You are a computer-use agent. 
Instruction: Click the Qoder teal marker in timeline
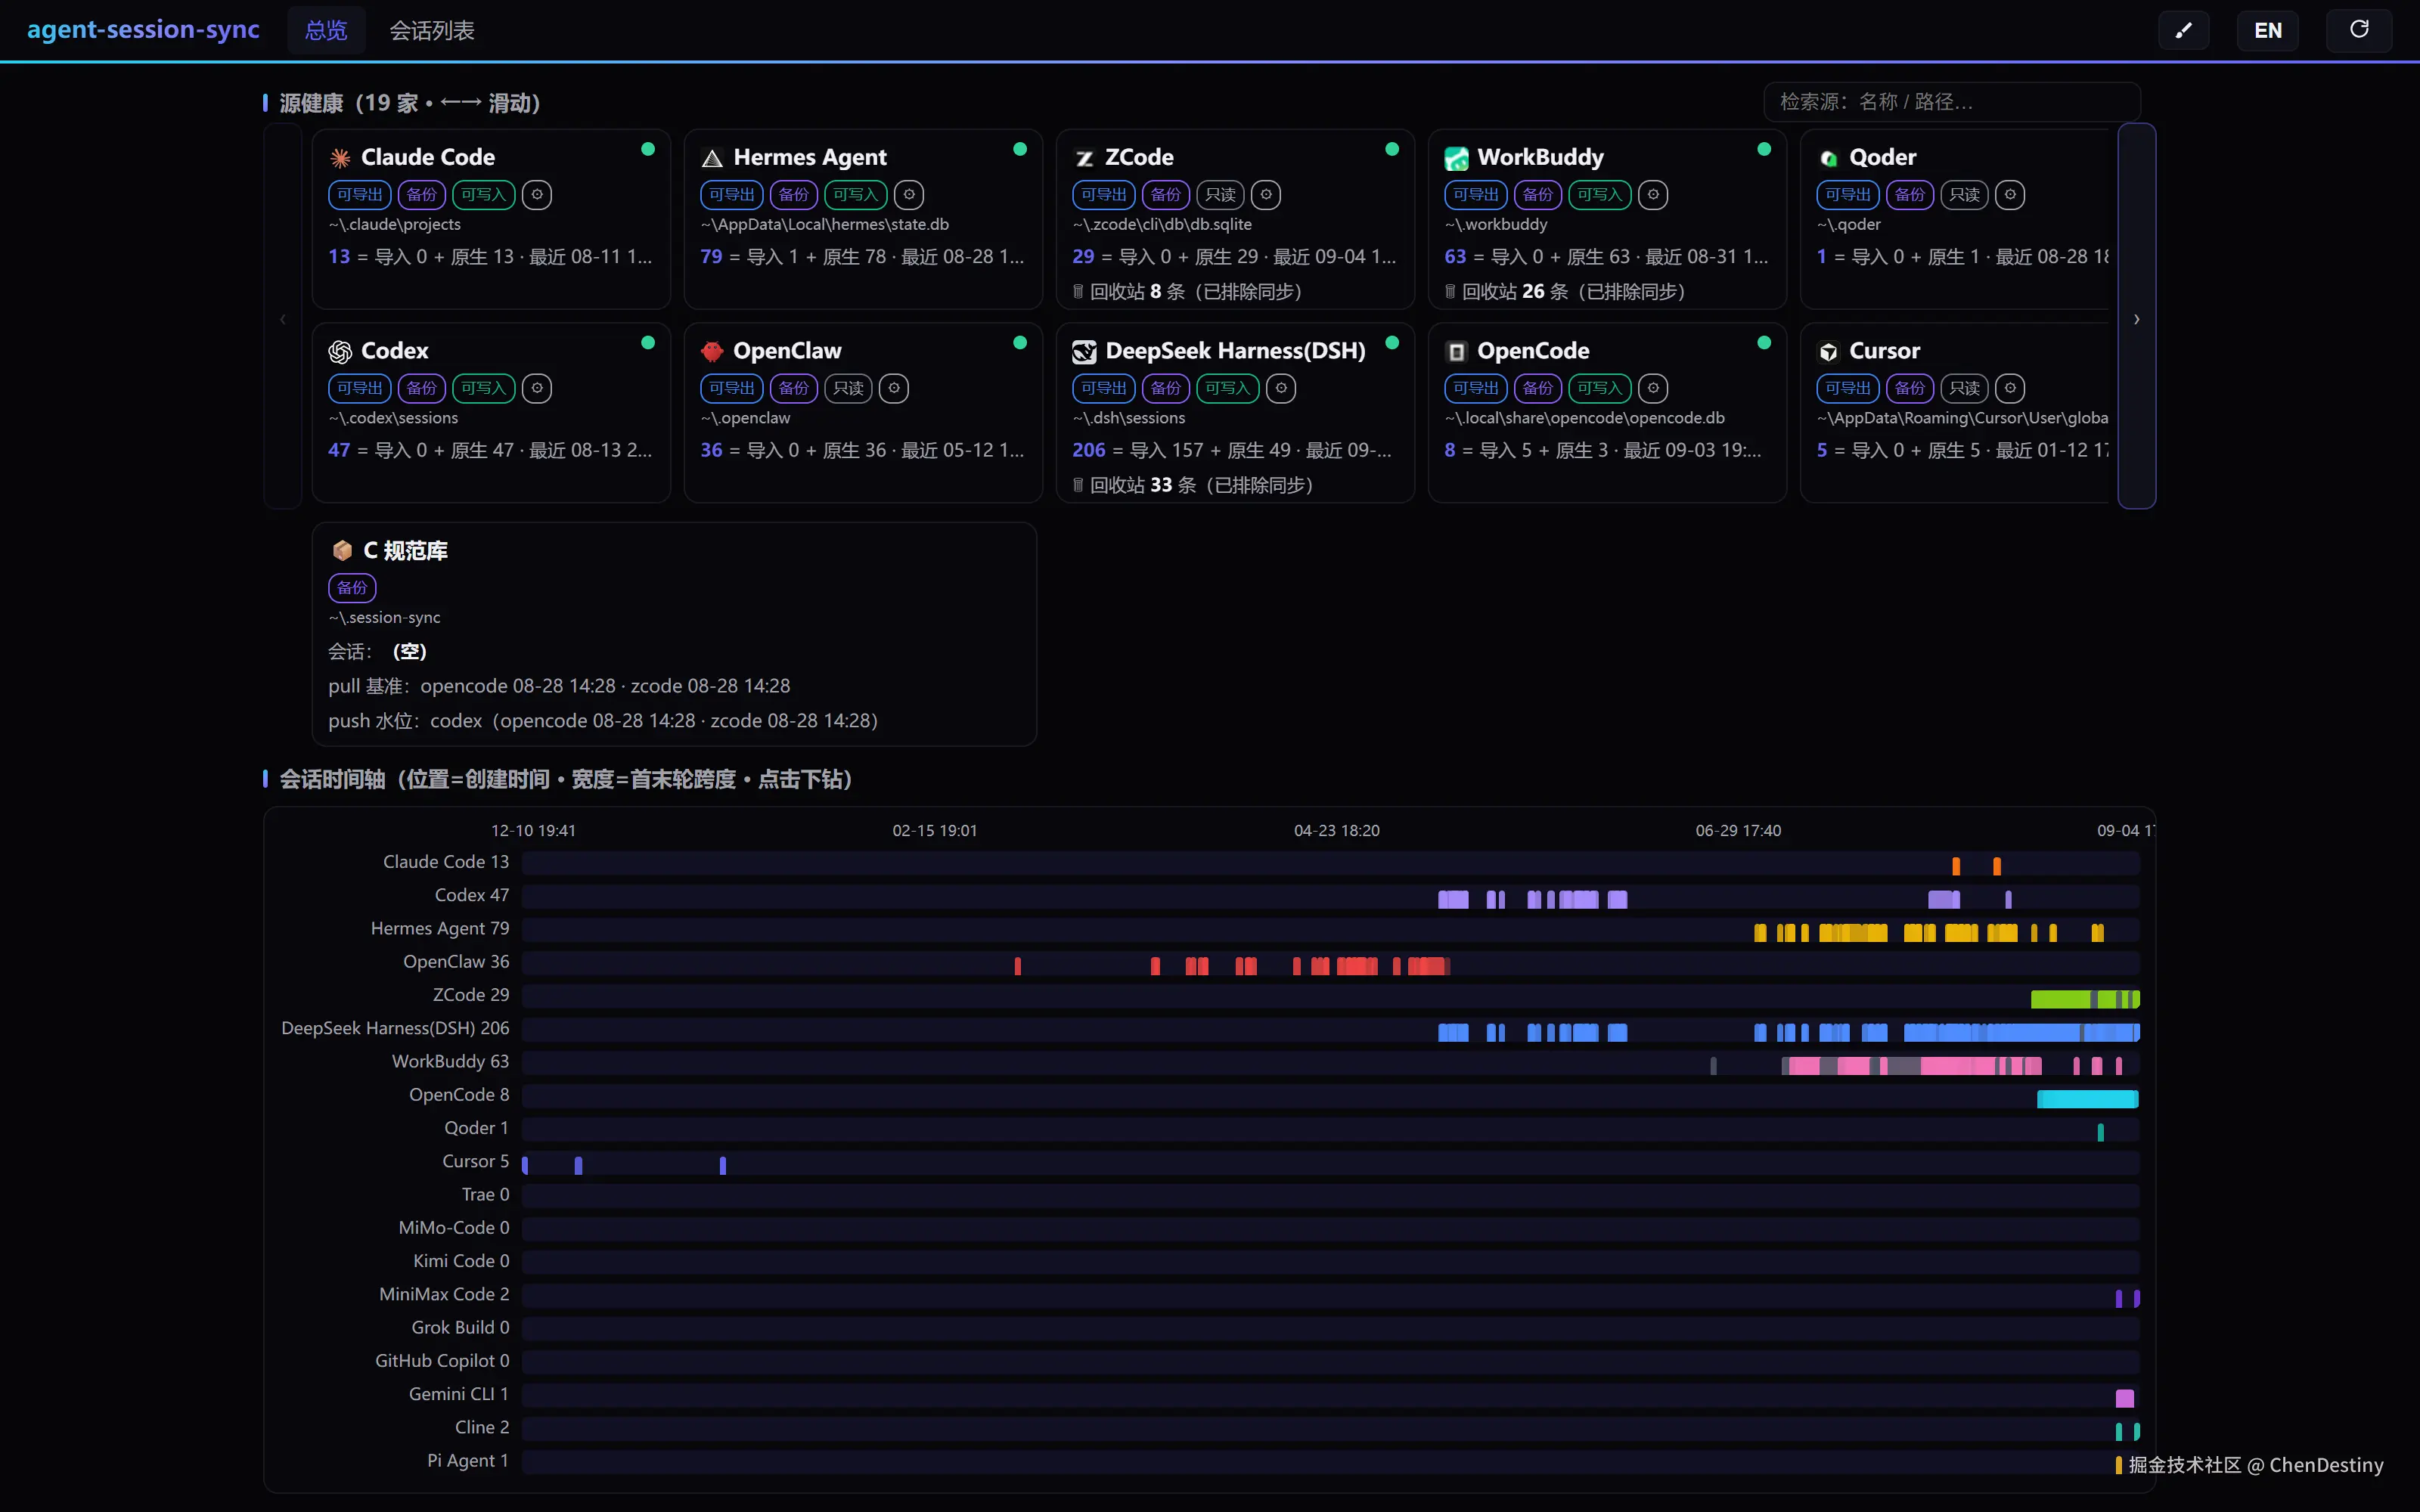pyautogui.click(x=2101, y=1132)
